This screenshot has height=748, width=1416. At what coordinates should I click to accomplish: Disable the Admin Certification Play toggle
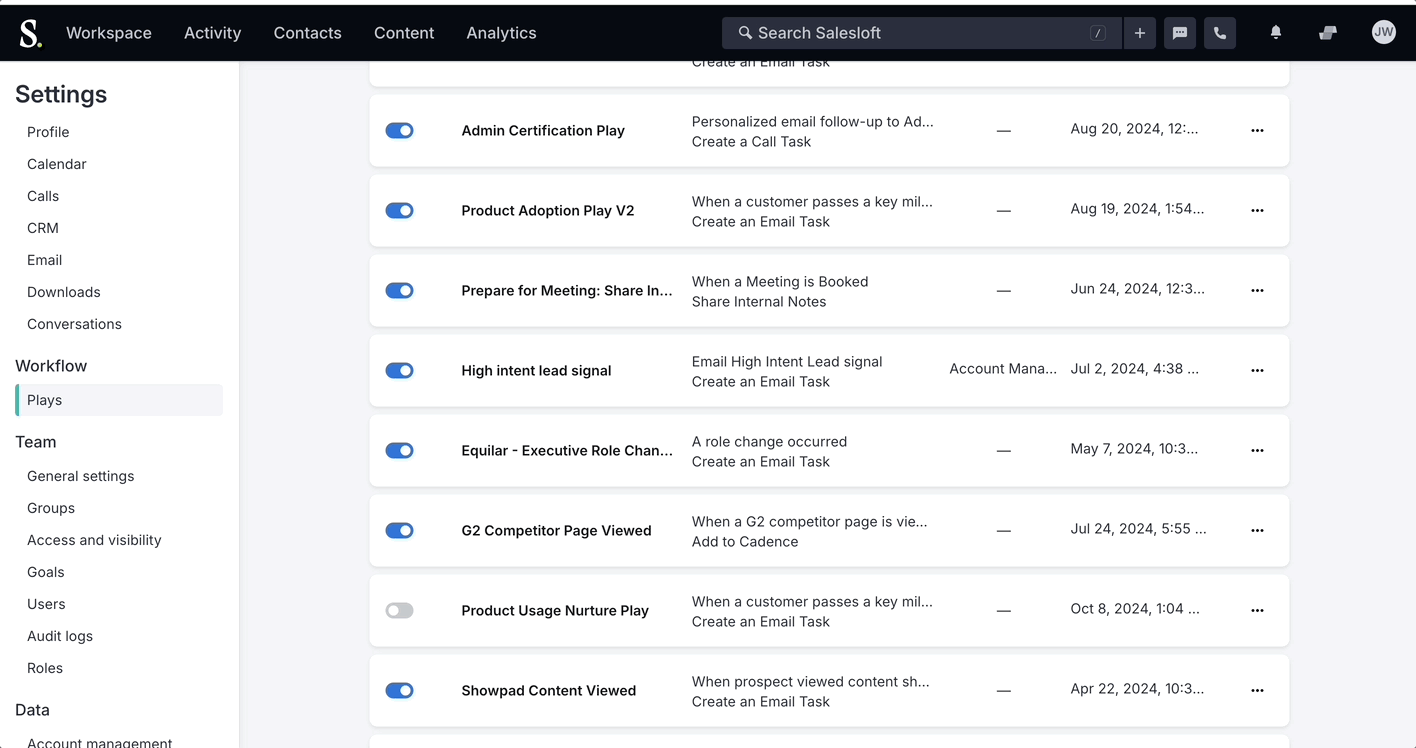pyautogui.click(x=399, y=131)
